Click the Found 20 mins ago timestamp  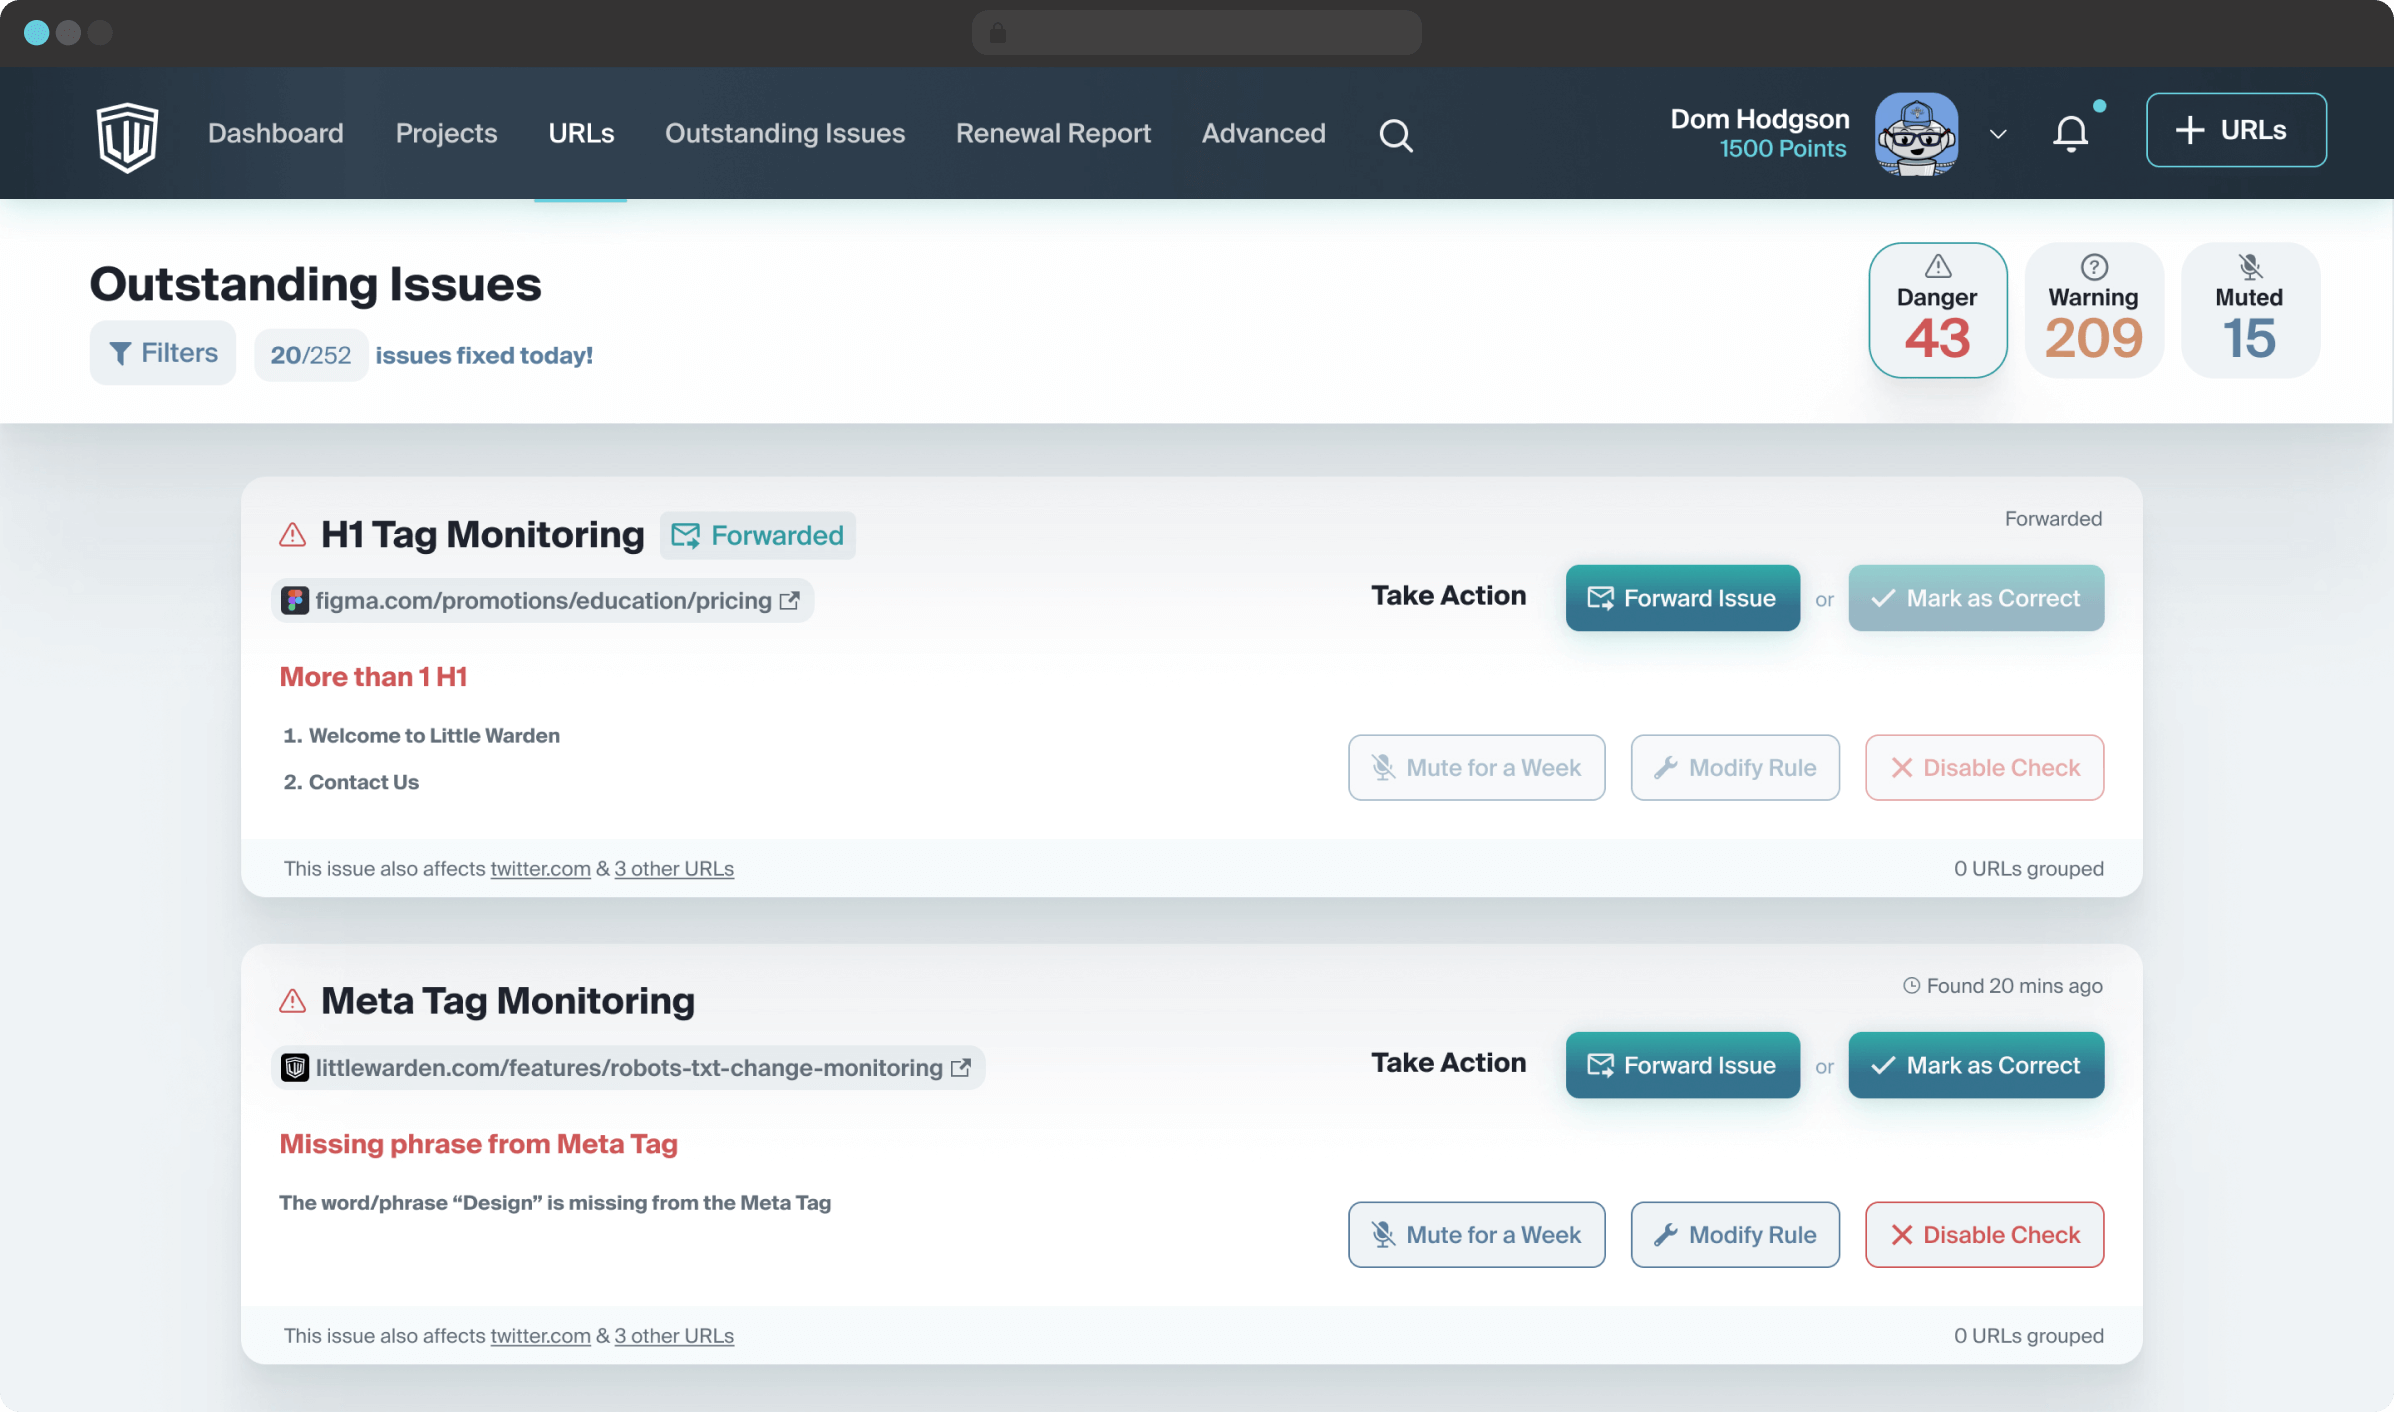click(x=2002, y=986)
